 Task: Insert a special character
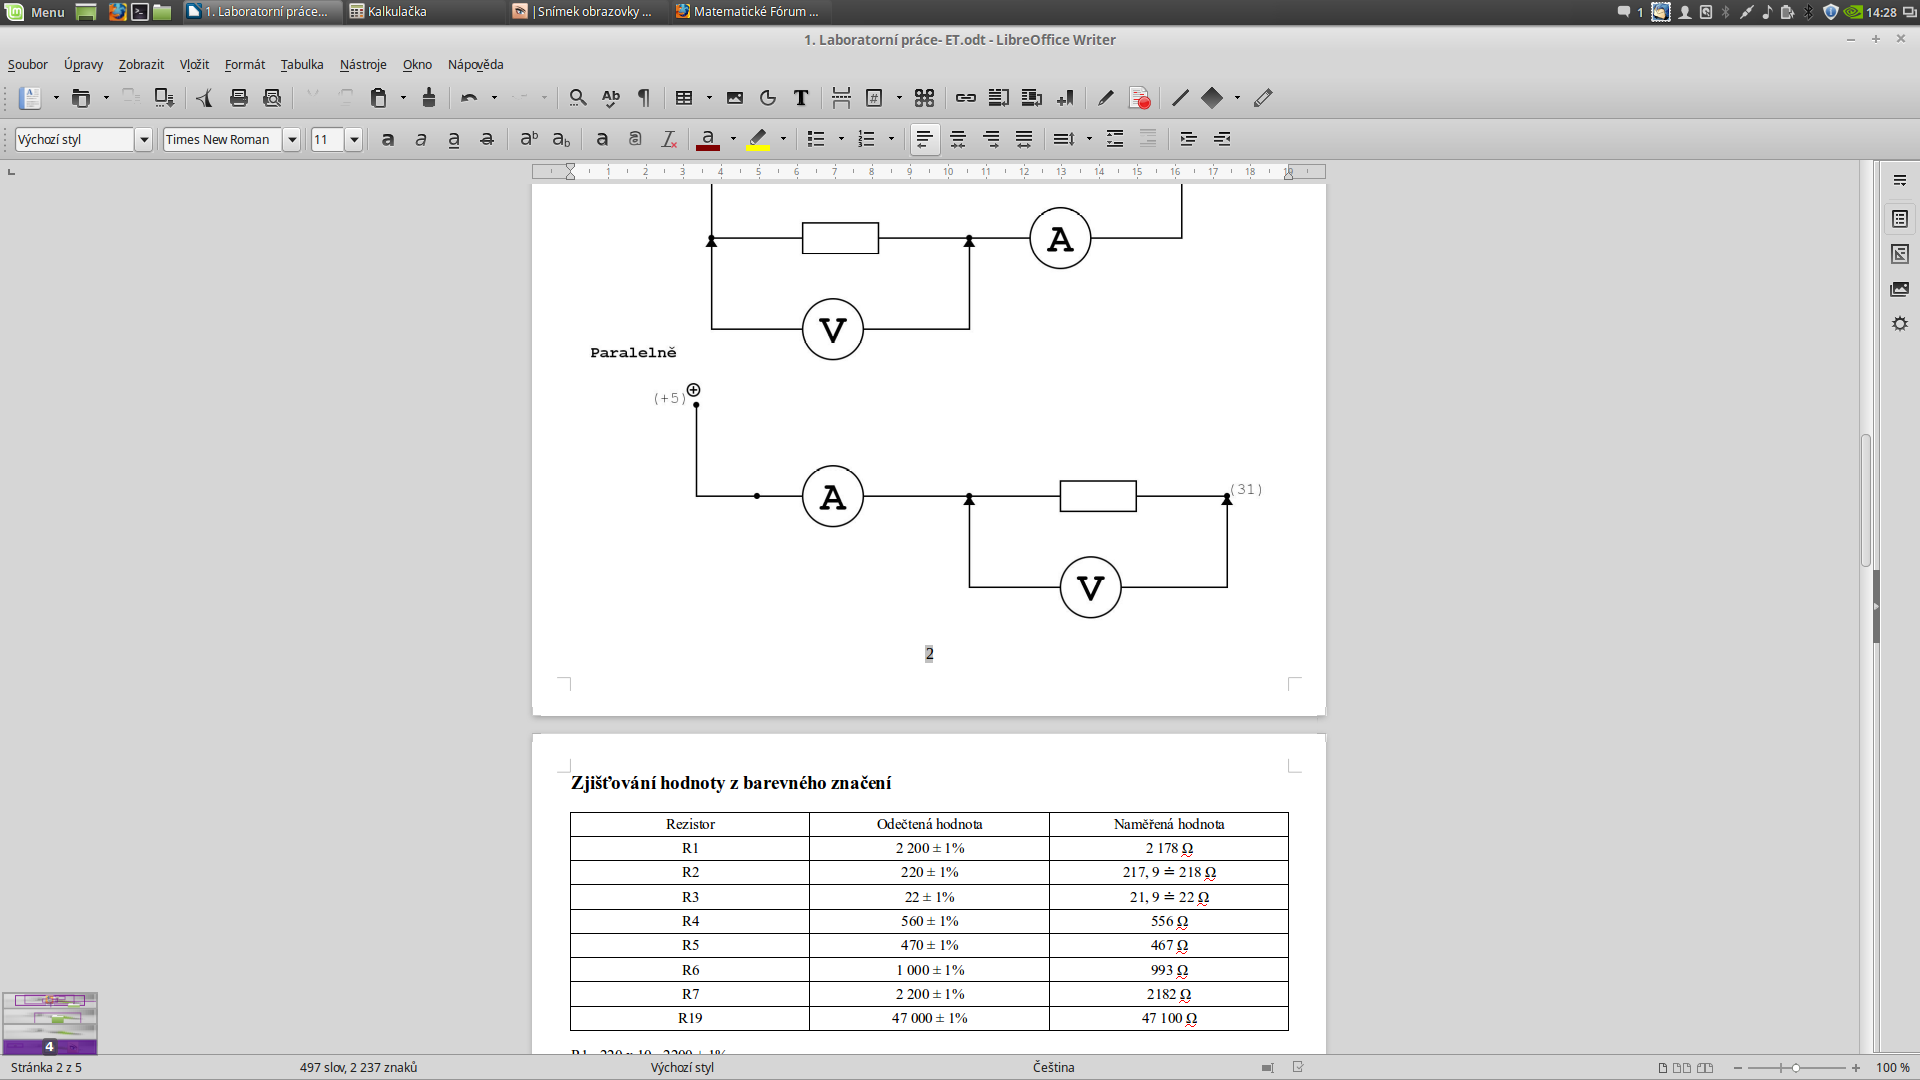(924, 98)
